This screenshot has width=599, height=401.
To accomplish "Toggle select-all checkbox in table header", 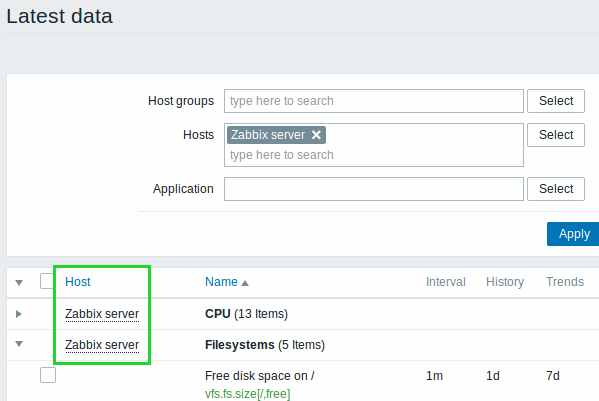I will point(47,281).
